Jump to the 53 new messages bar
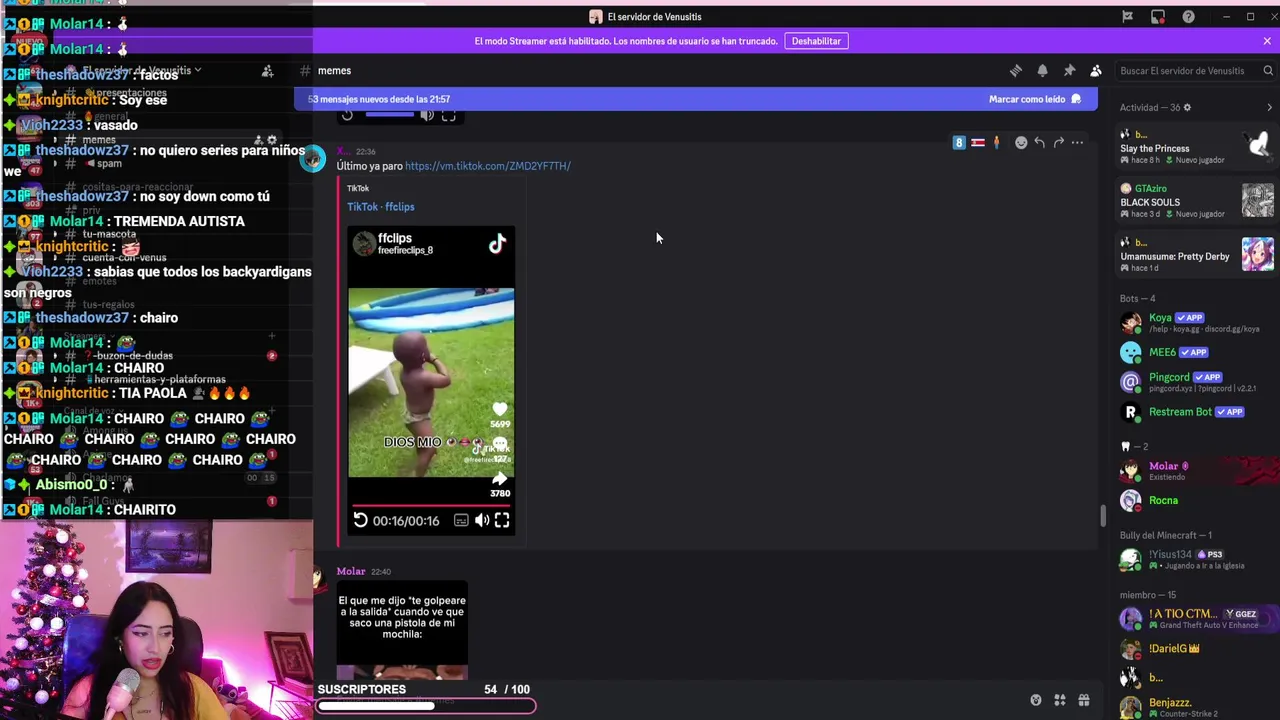The height and width of the screenshot is (720, 1280). coord(696,99)
